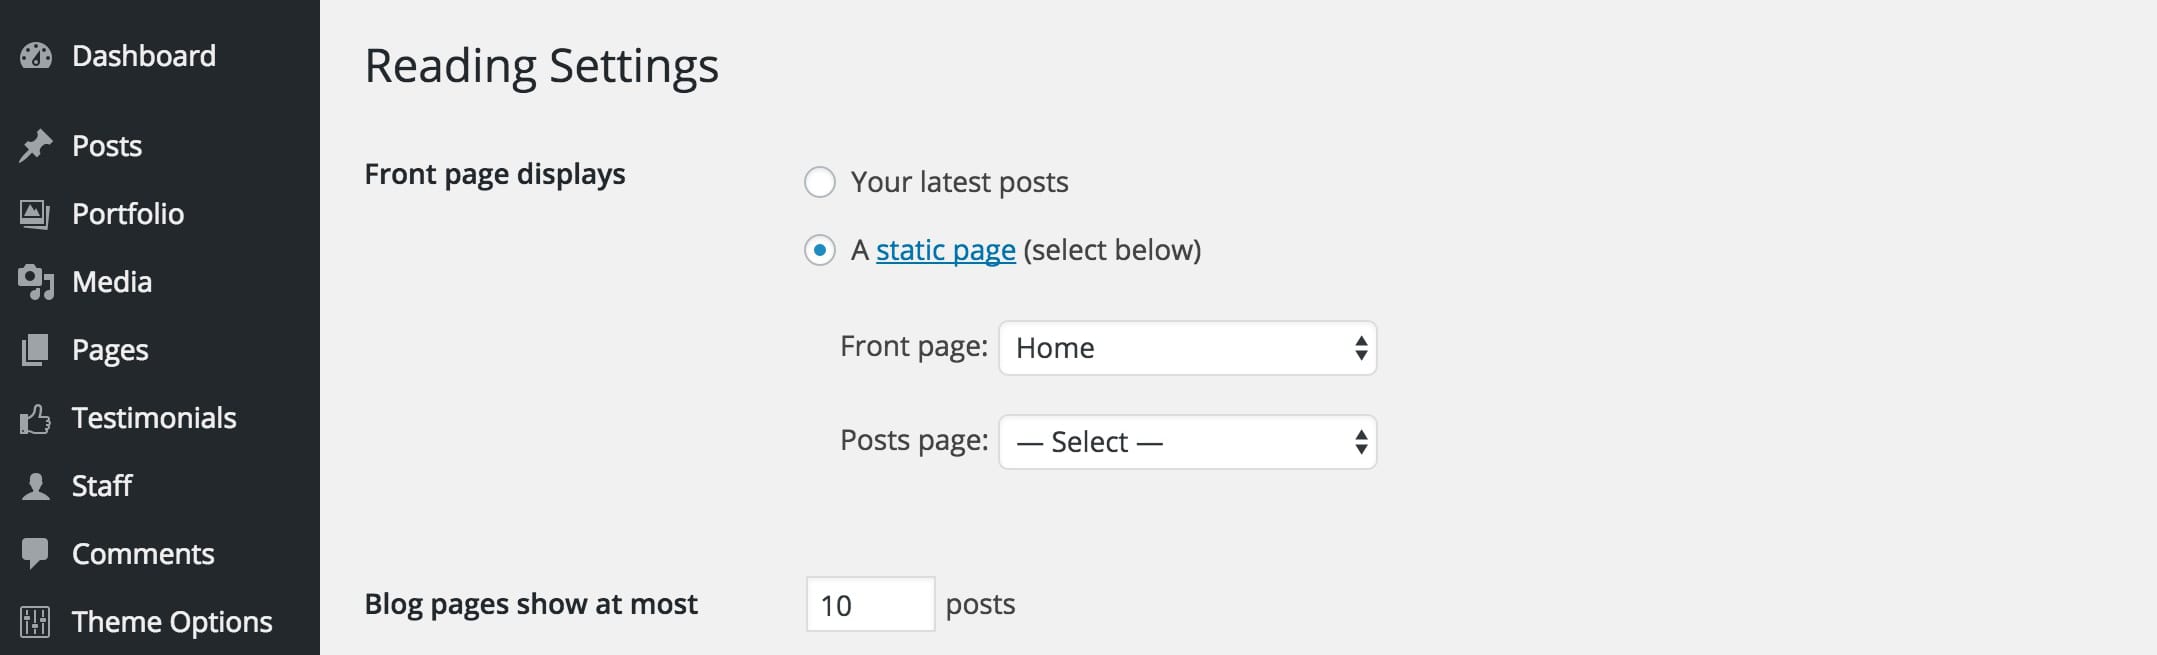2157x655 pixels.
Task: Click the Media camera-and-music icon
Action: (x=36, y=282)
